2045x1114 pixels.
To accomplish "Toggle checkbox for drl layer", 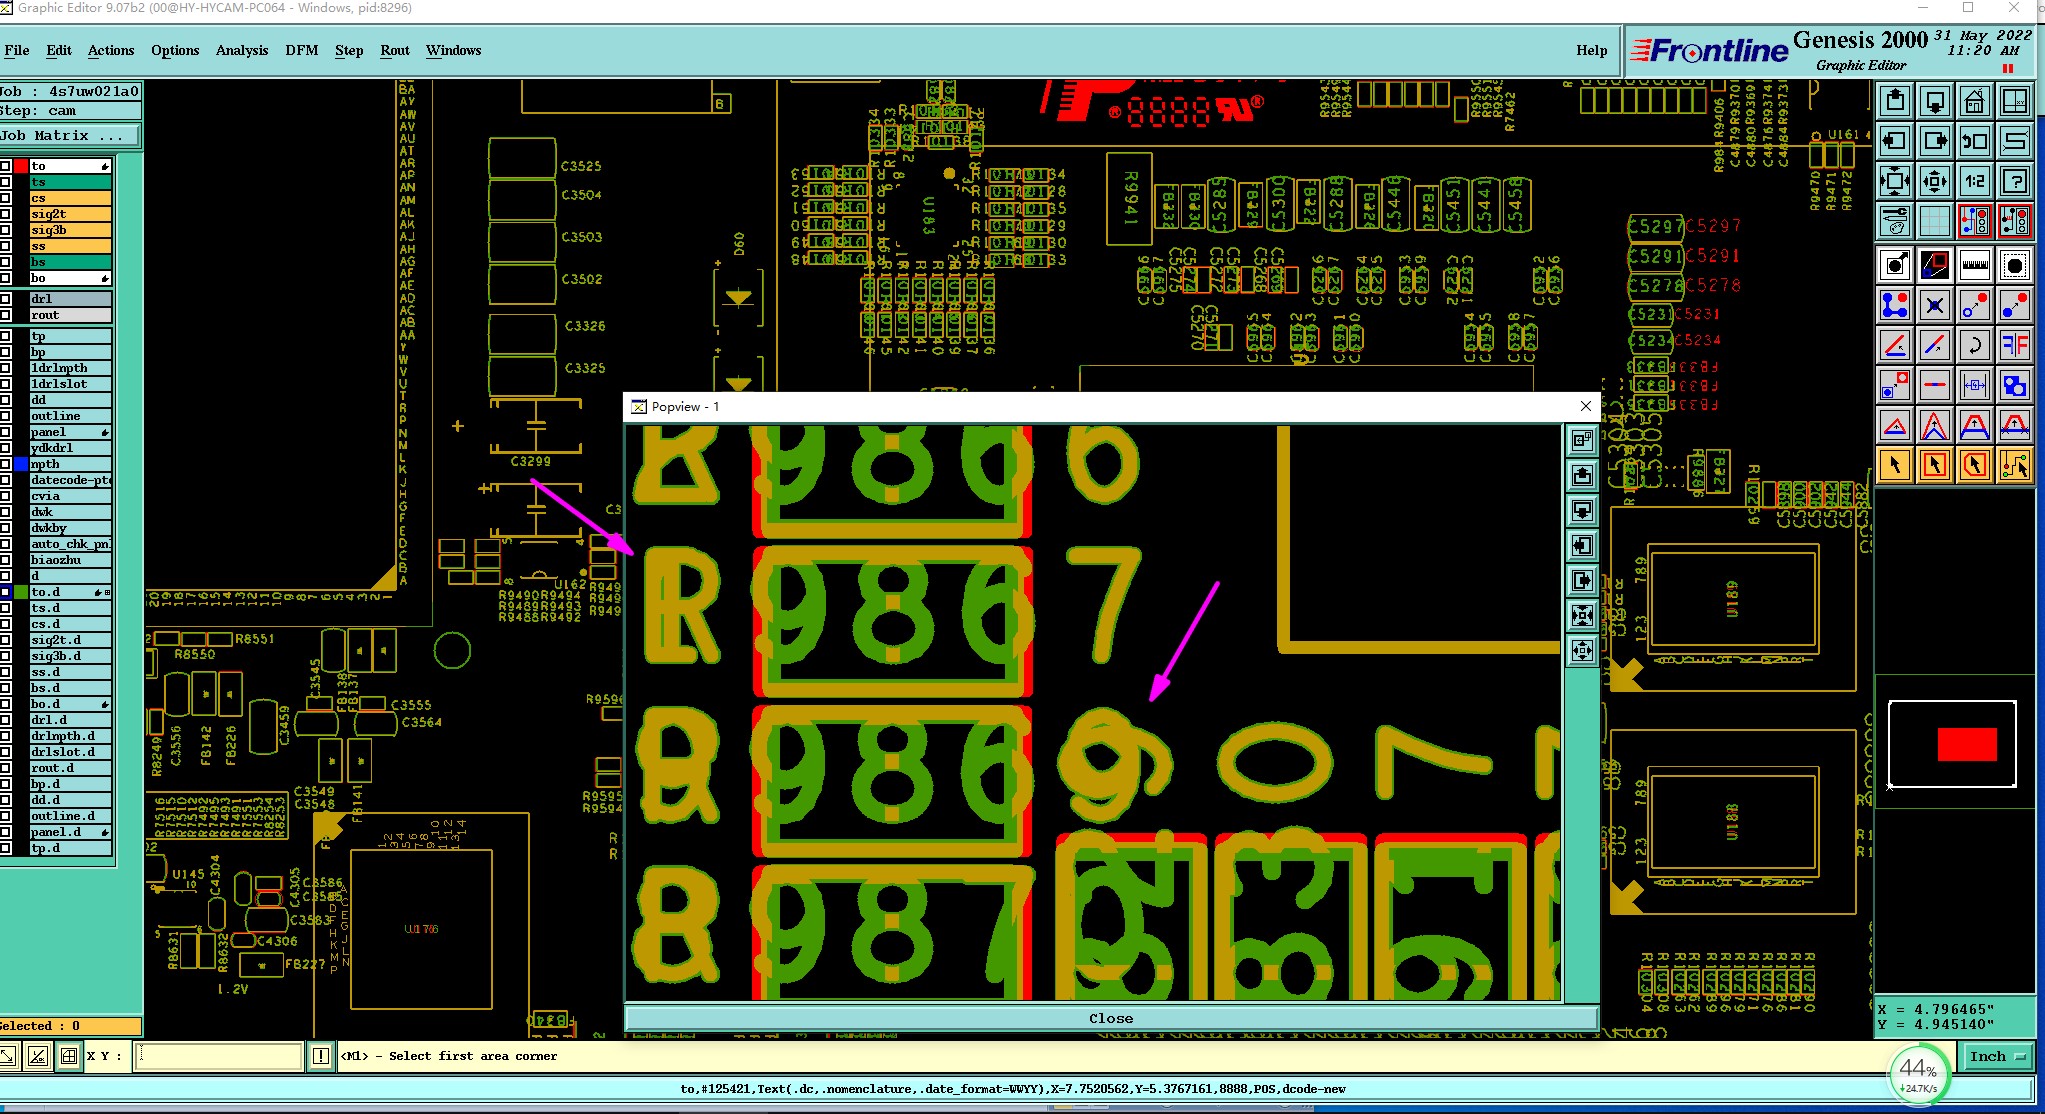I will (6, 299).
